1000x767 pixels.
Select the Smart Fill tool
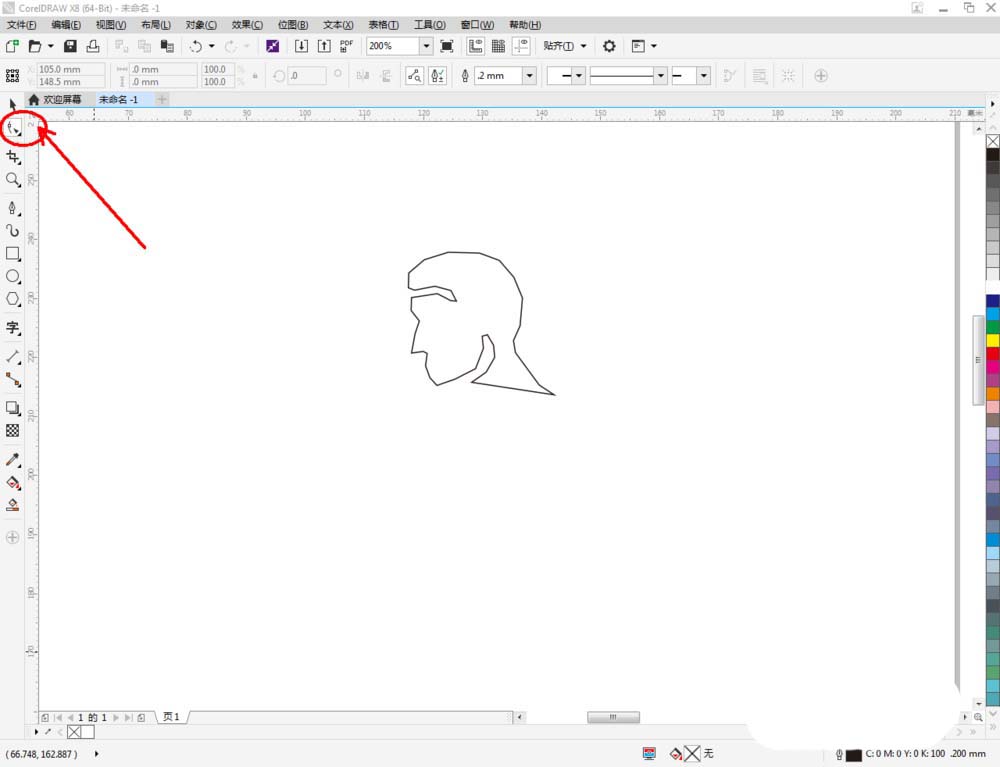click(13, 506)
